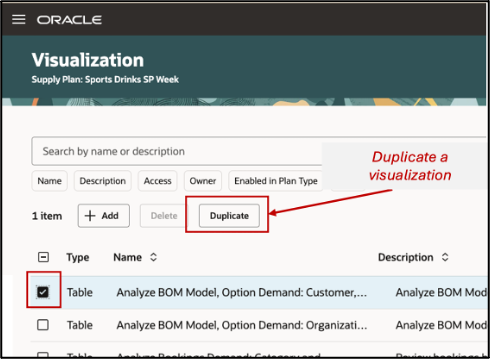Sort by Name column arrows
The height and width of the screenshot is (360, 490).
tap(153, 257)
